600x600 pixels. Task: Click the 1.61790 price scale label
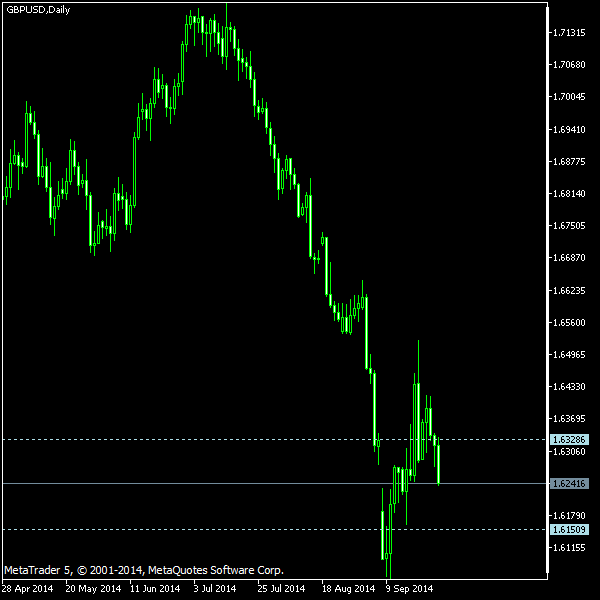coord(569,516)
